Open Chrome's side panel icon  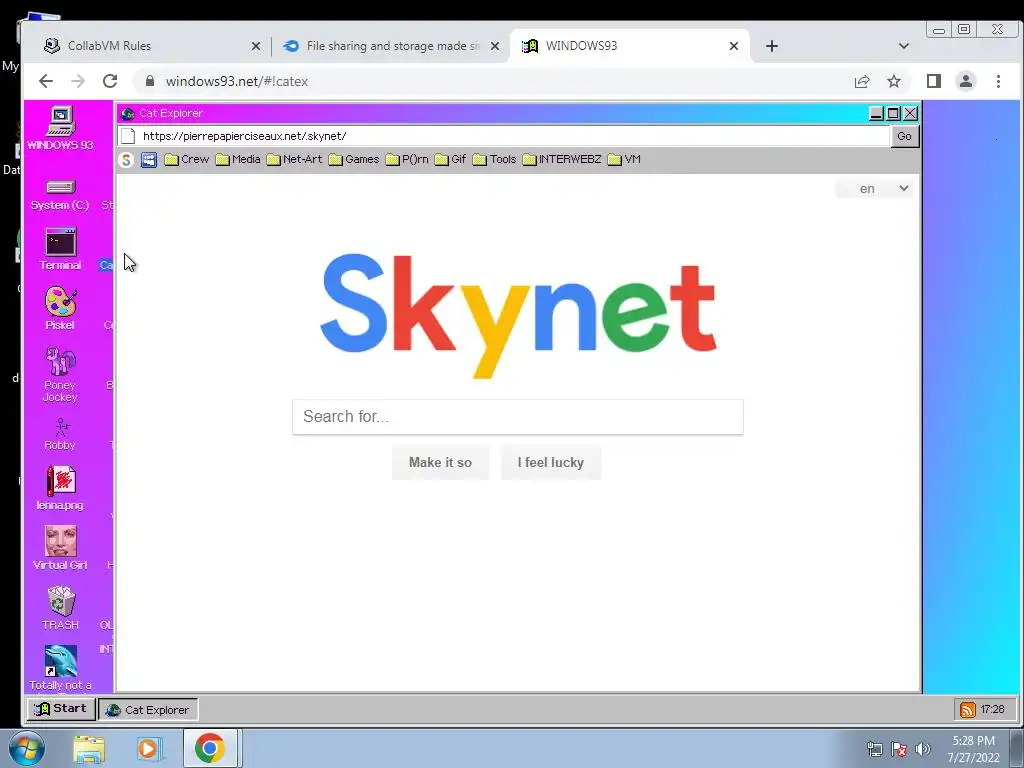[934, 81]
